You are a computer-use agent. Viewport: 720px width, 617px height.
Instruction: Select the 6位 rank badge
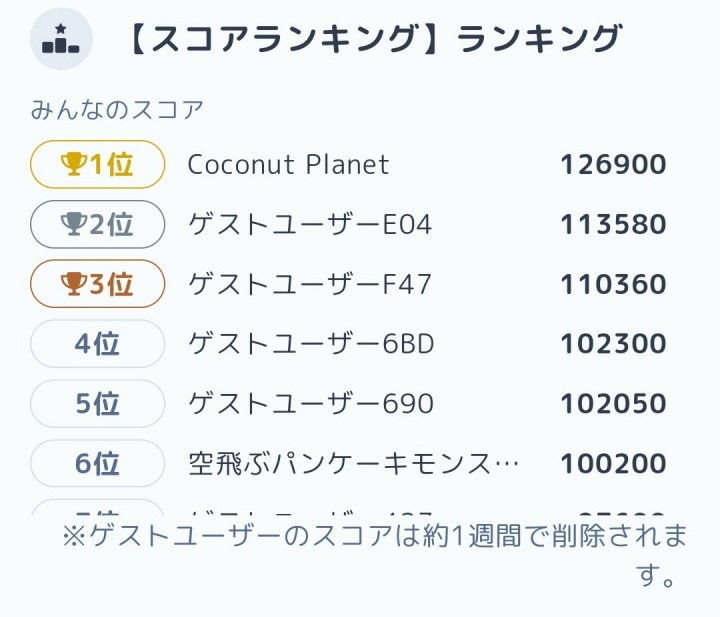97,463
